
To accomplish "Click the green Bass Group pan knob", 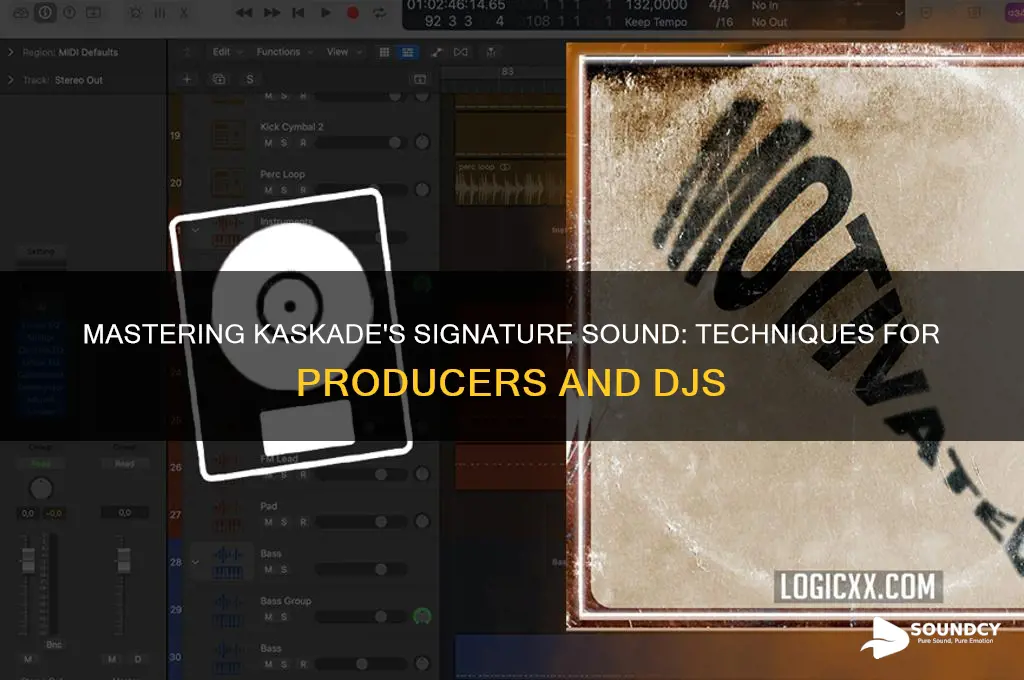I will coord(423,616).
